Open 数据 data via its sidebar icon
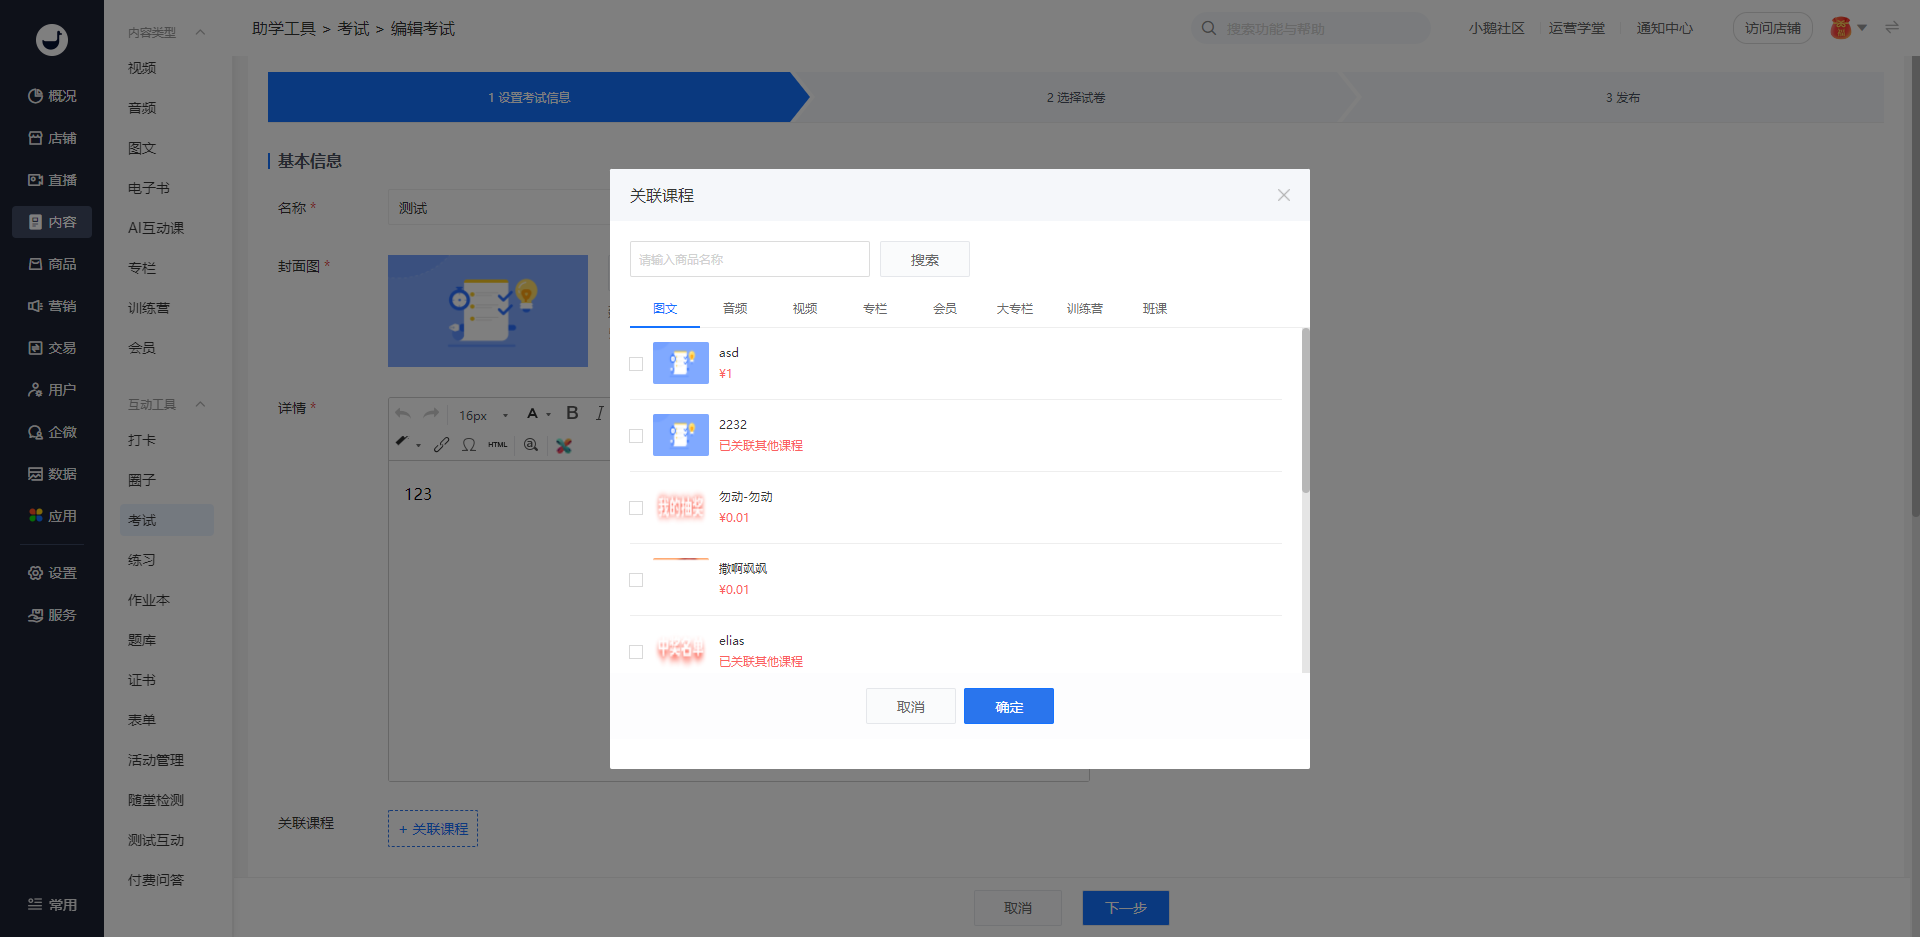The image size is (1920, 937). click(36, 474)
